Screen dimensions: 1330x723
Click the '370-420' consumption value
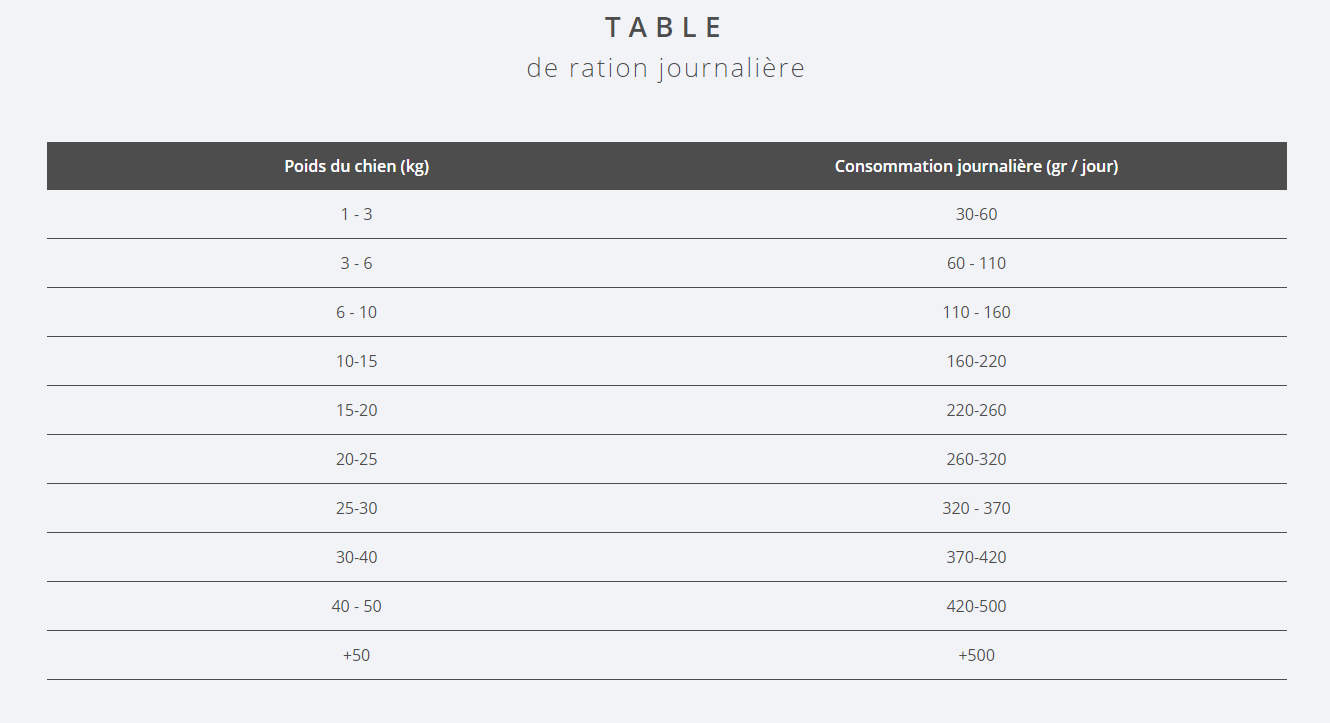977,557
